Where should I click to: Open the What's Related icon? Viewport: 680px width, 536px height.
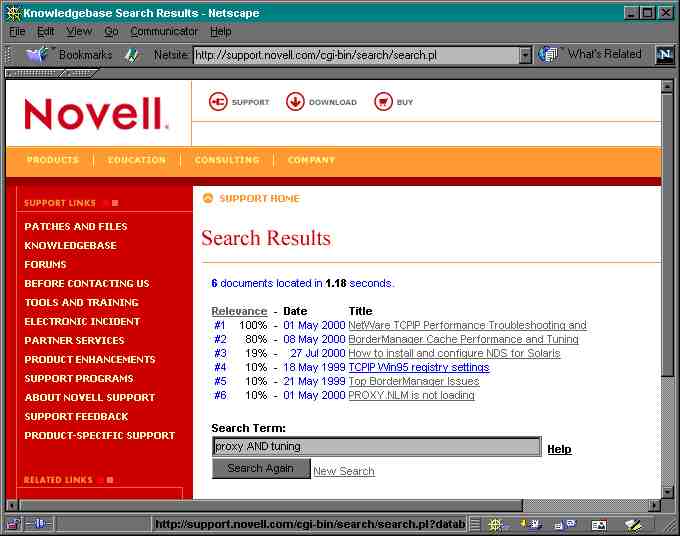(x=549, y=55)
